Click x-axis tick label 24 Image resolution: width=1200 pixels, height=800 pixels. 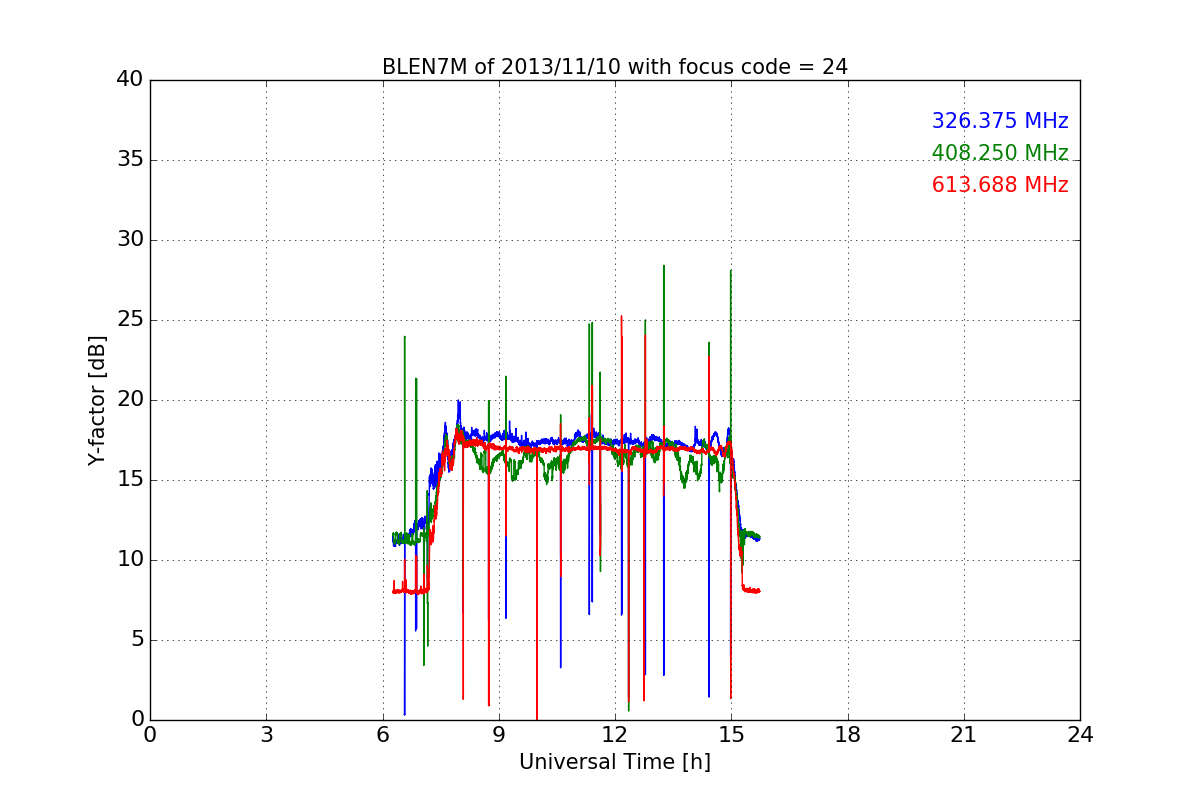pyautogui.click(x=1080, y=734)
